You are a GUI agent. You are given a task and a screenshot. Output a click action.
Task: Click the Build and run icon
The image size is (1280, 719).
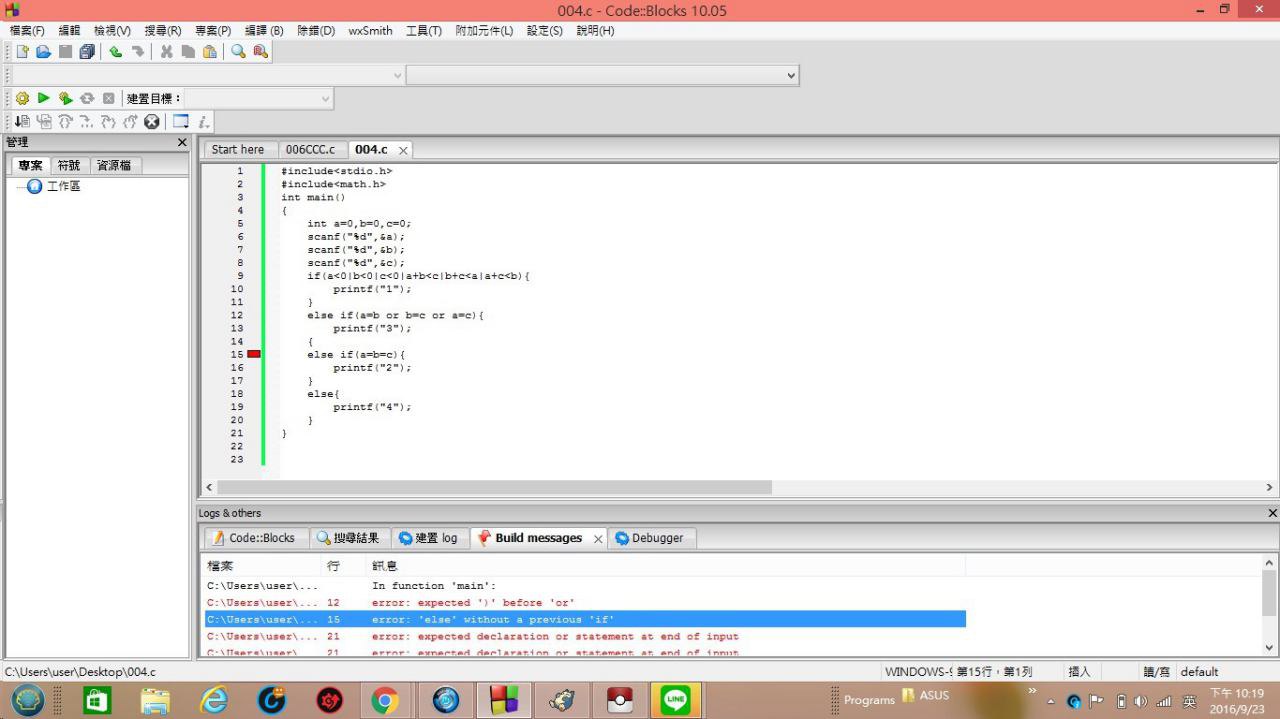[x=65, y=98]
